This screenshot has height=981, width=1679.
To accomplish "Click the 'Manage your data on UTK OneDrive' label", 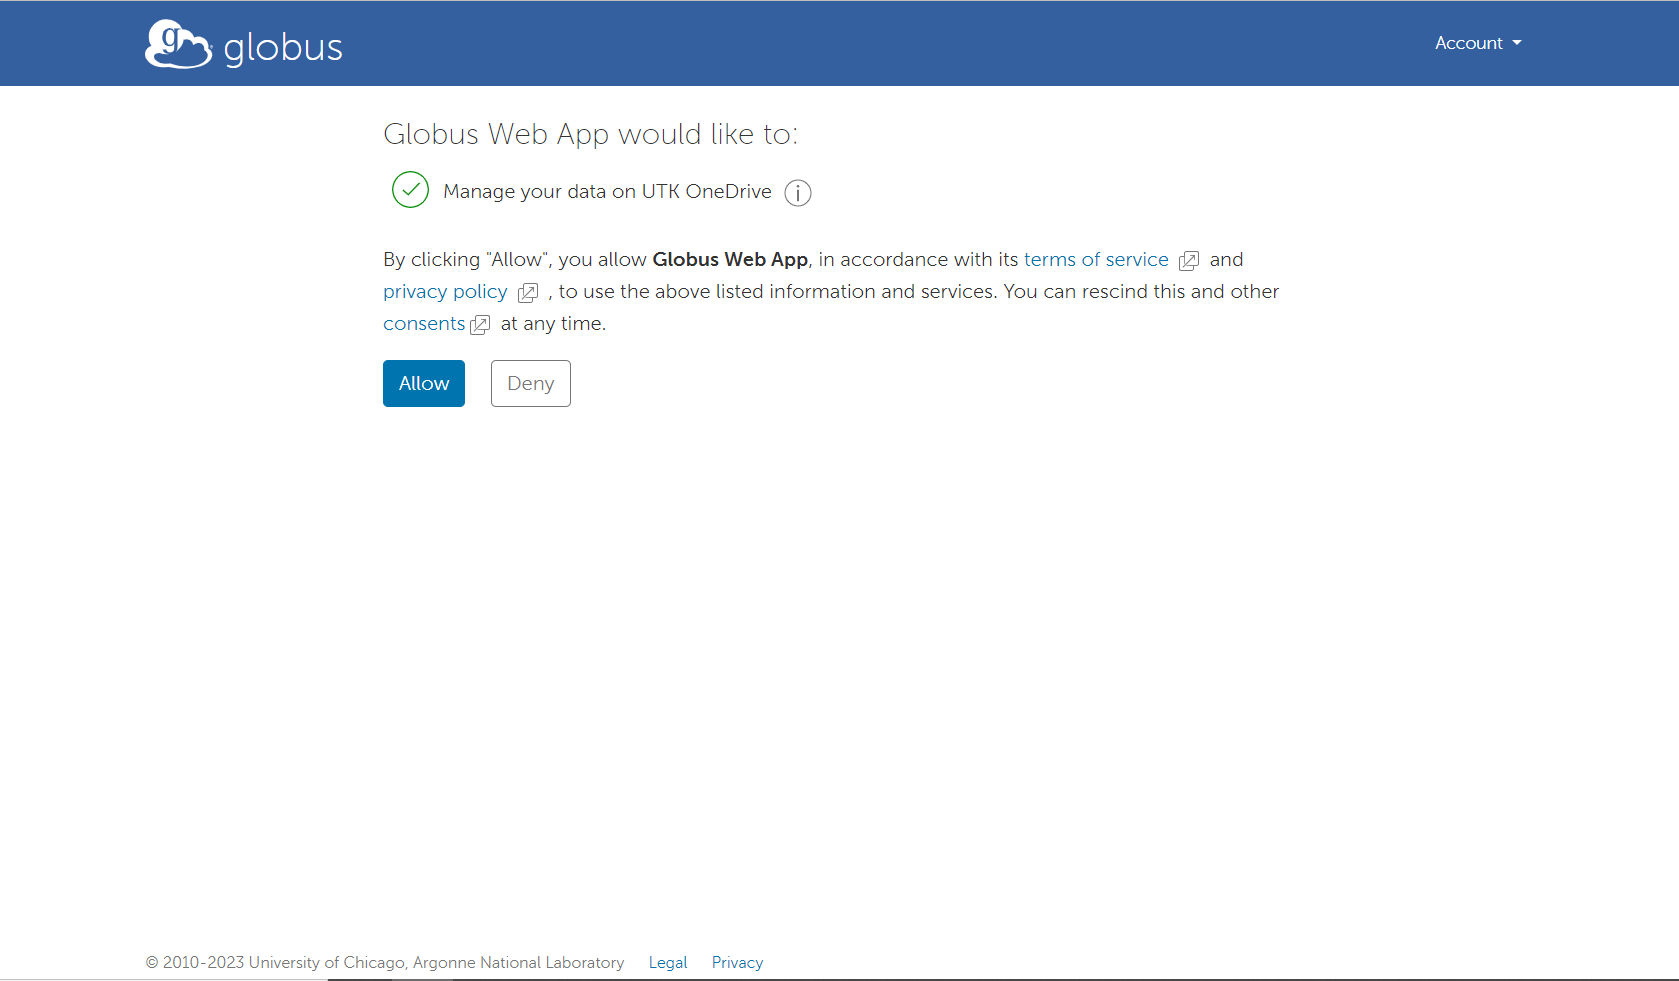I will click(x=607, y=191).
